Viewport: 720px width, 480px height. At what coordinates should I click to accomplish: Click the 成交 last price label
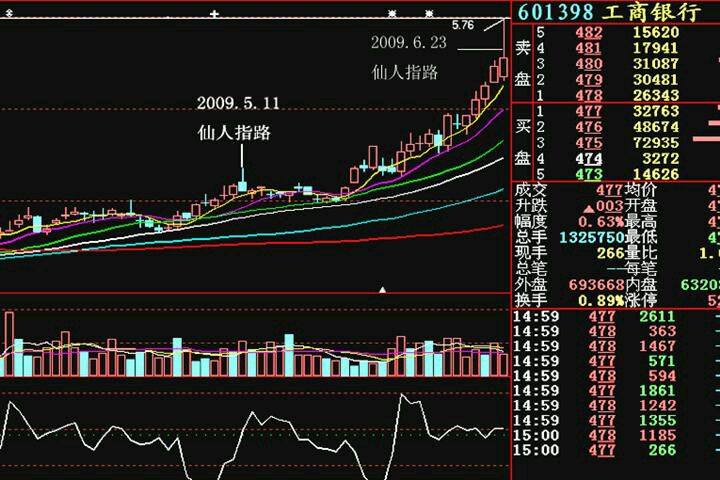(x=530, y=190)
